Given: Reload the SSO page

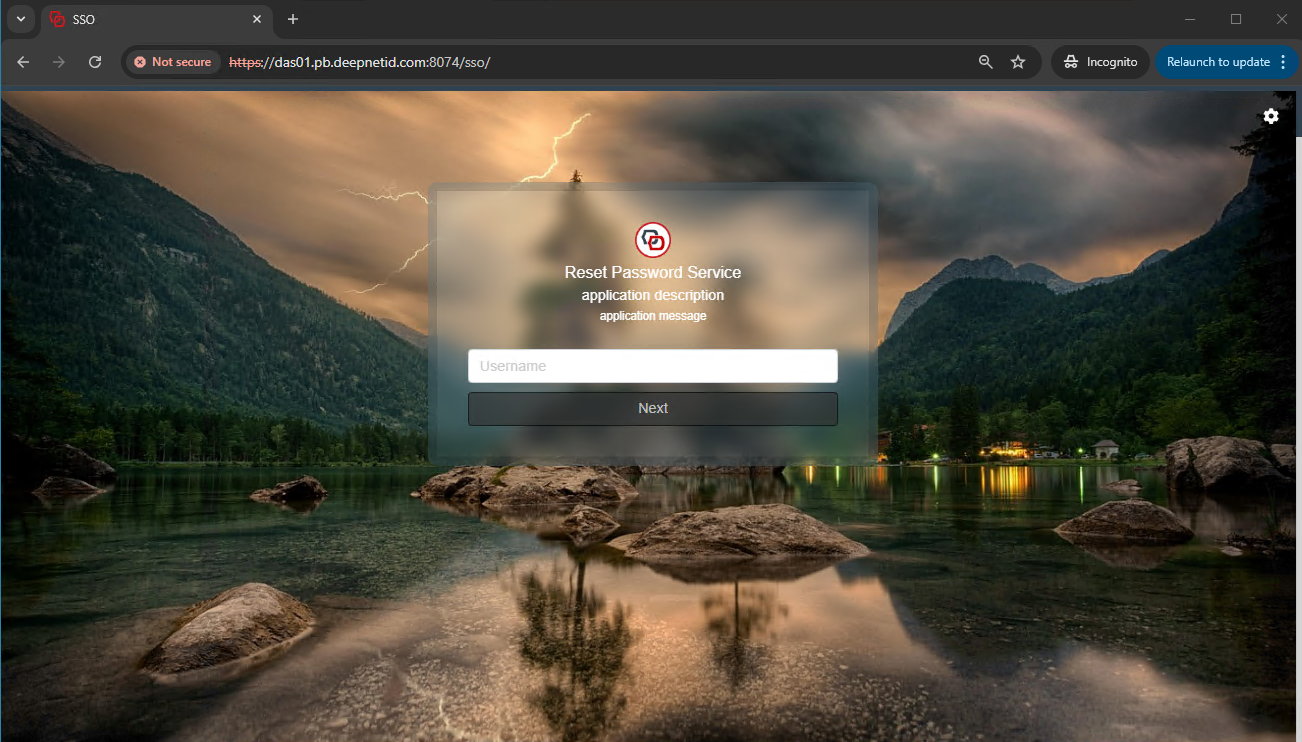Looking at the screenshot, I should pyautogui.click(x=95, y=62).
